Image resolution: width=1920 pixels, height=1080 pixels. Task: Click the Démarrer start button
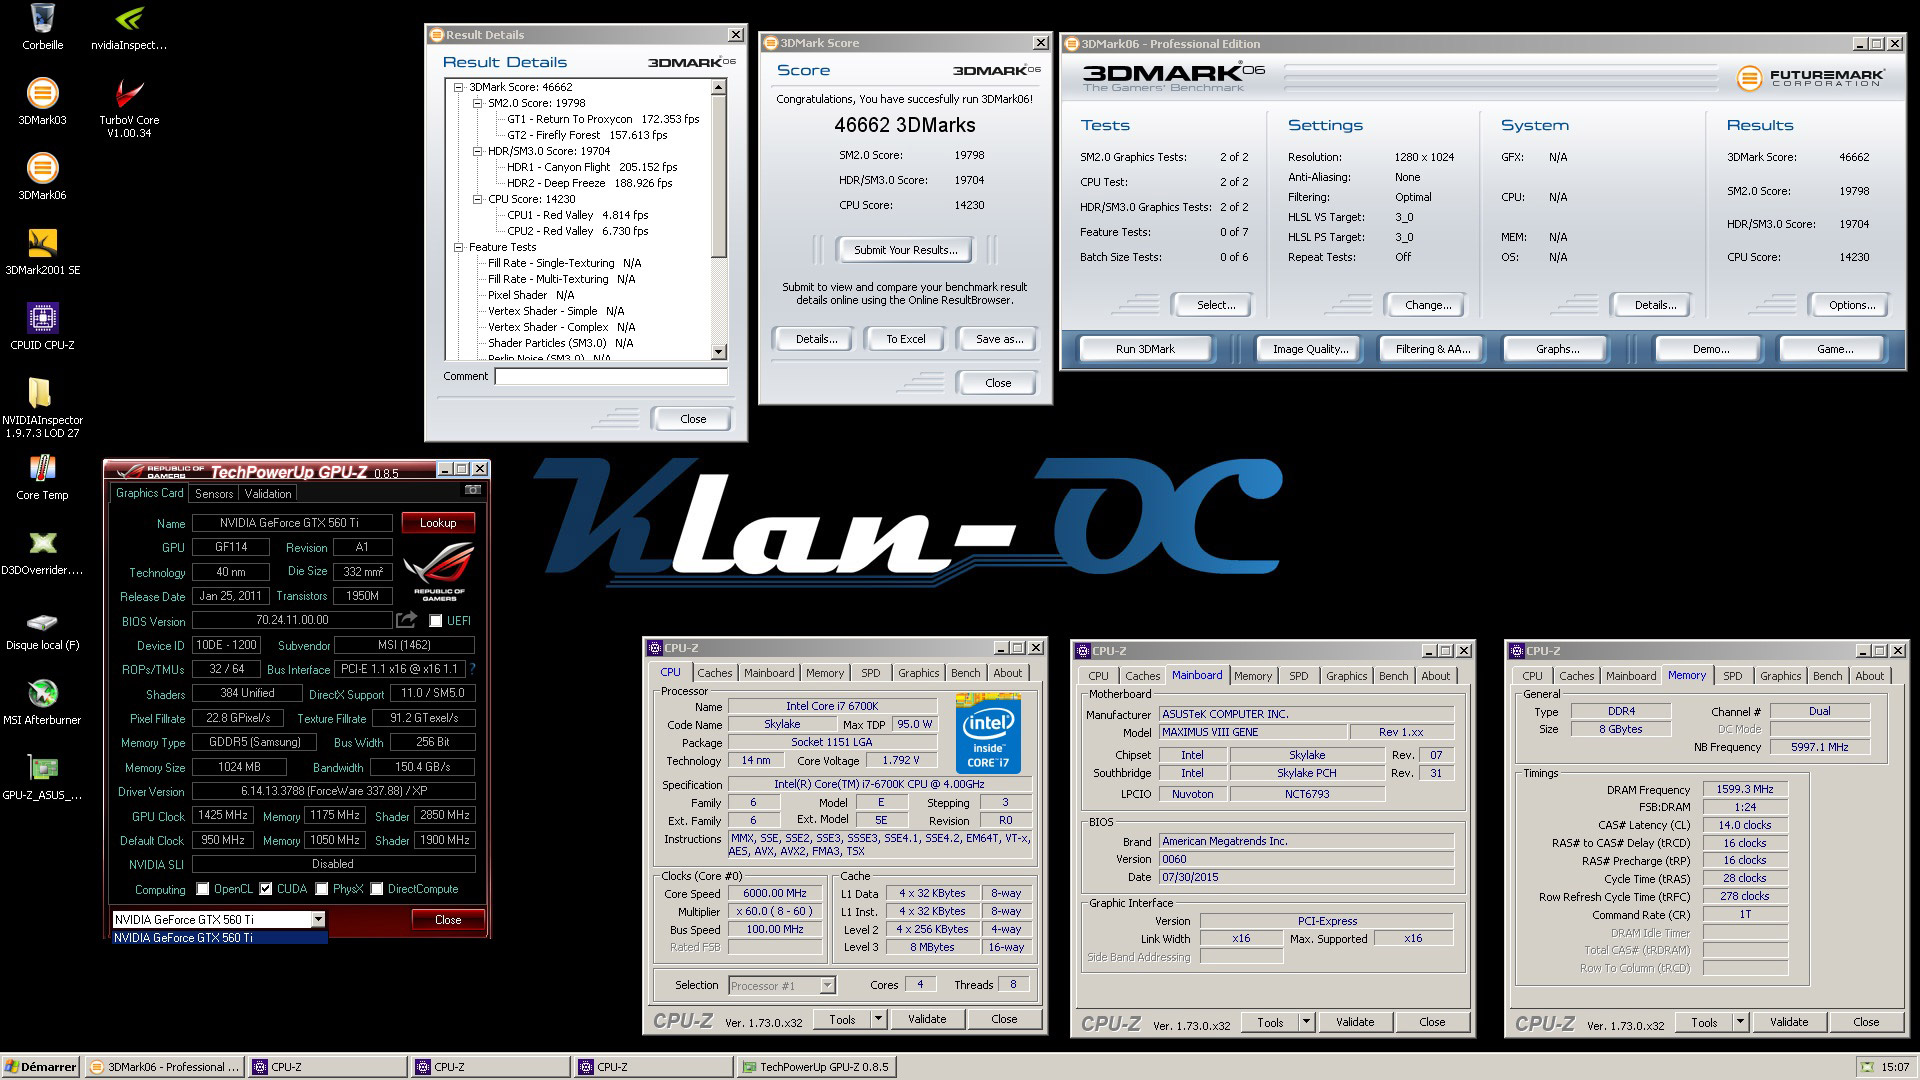point(40,1067)
